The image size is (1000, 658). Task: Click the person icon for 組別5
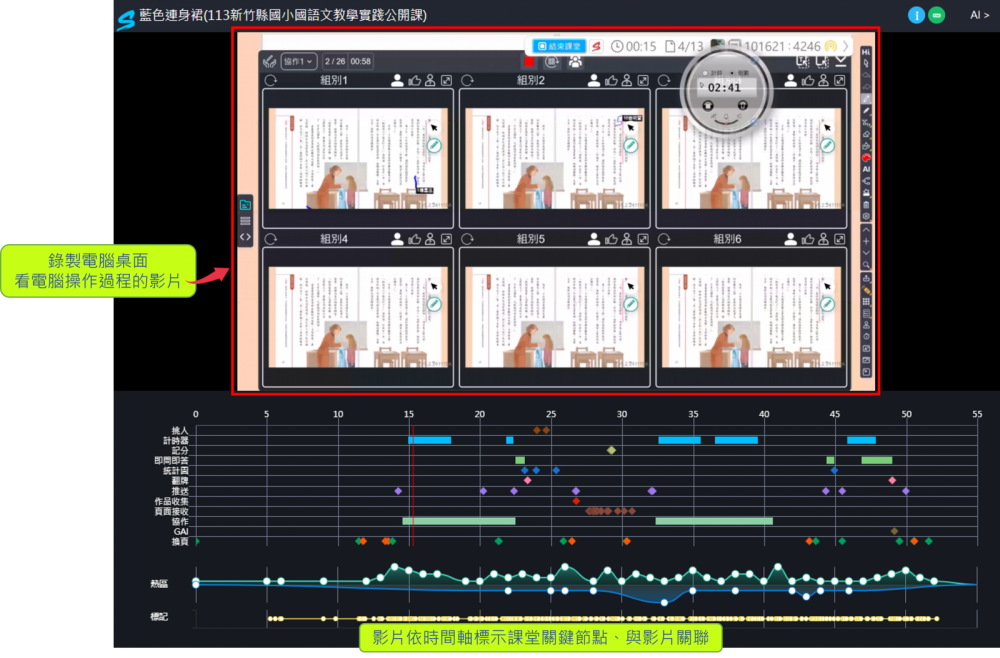click(594, 239)
